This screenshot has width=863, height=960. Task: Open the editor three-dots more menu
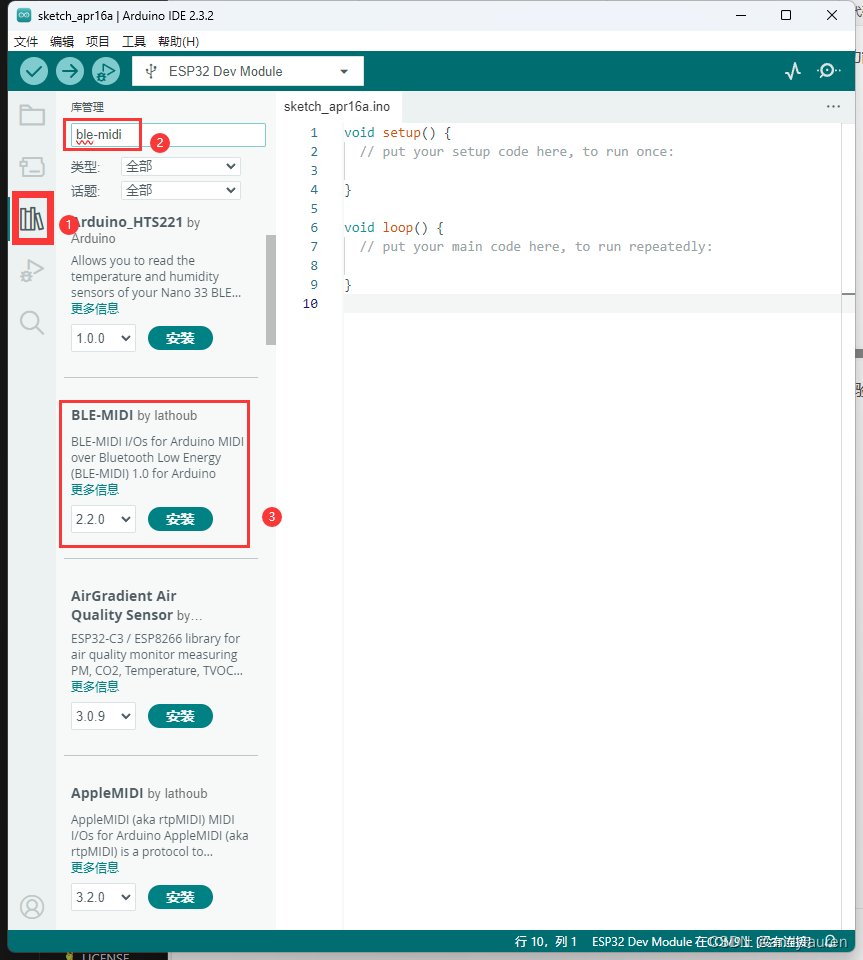833,107
